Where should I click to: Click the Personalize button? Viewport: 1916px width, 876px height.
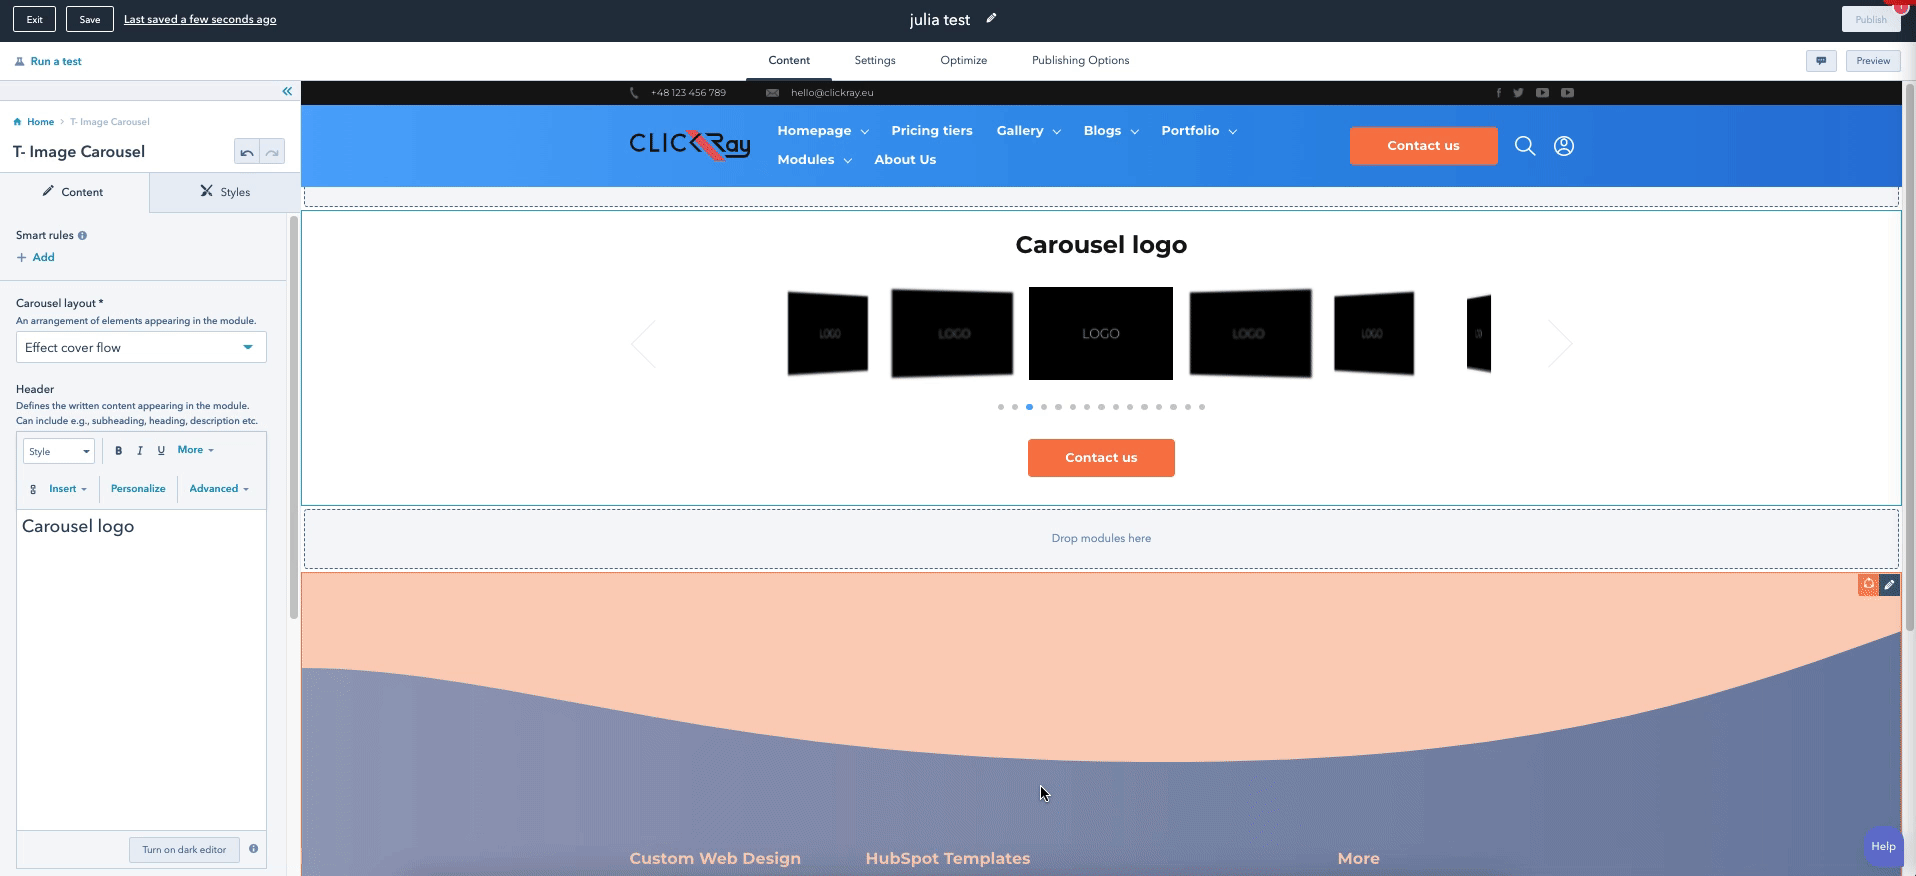(138, 489)
